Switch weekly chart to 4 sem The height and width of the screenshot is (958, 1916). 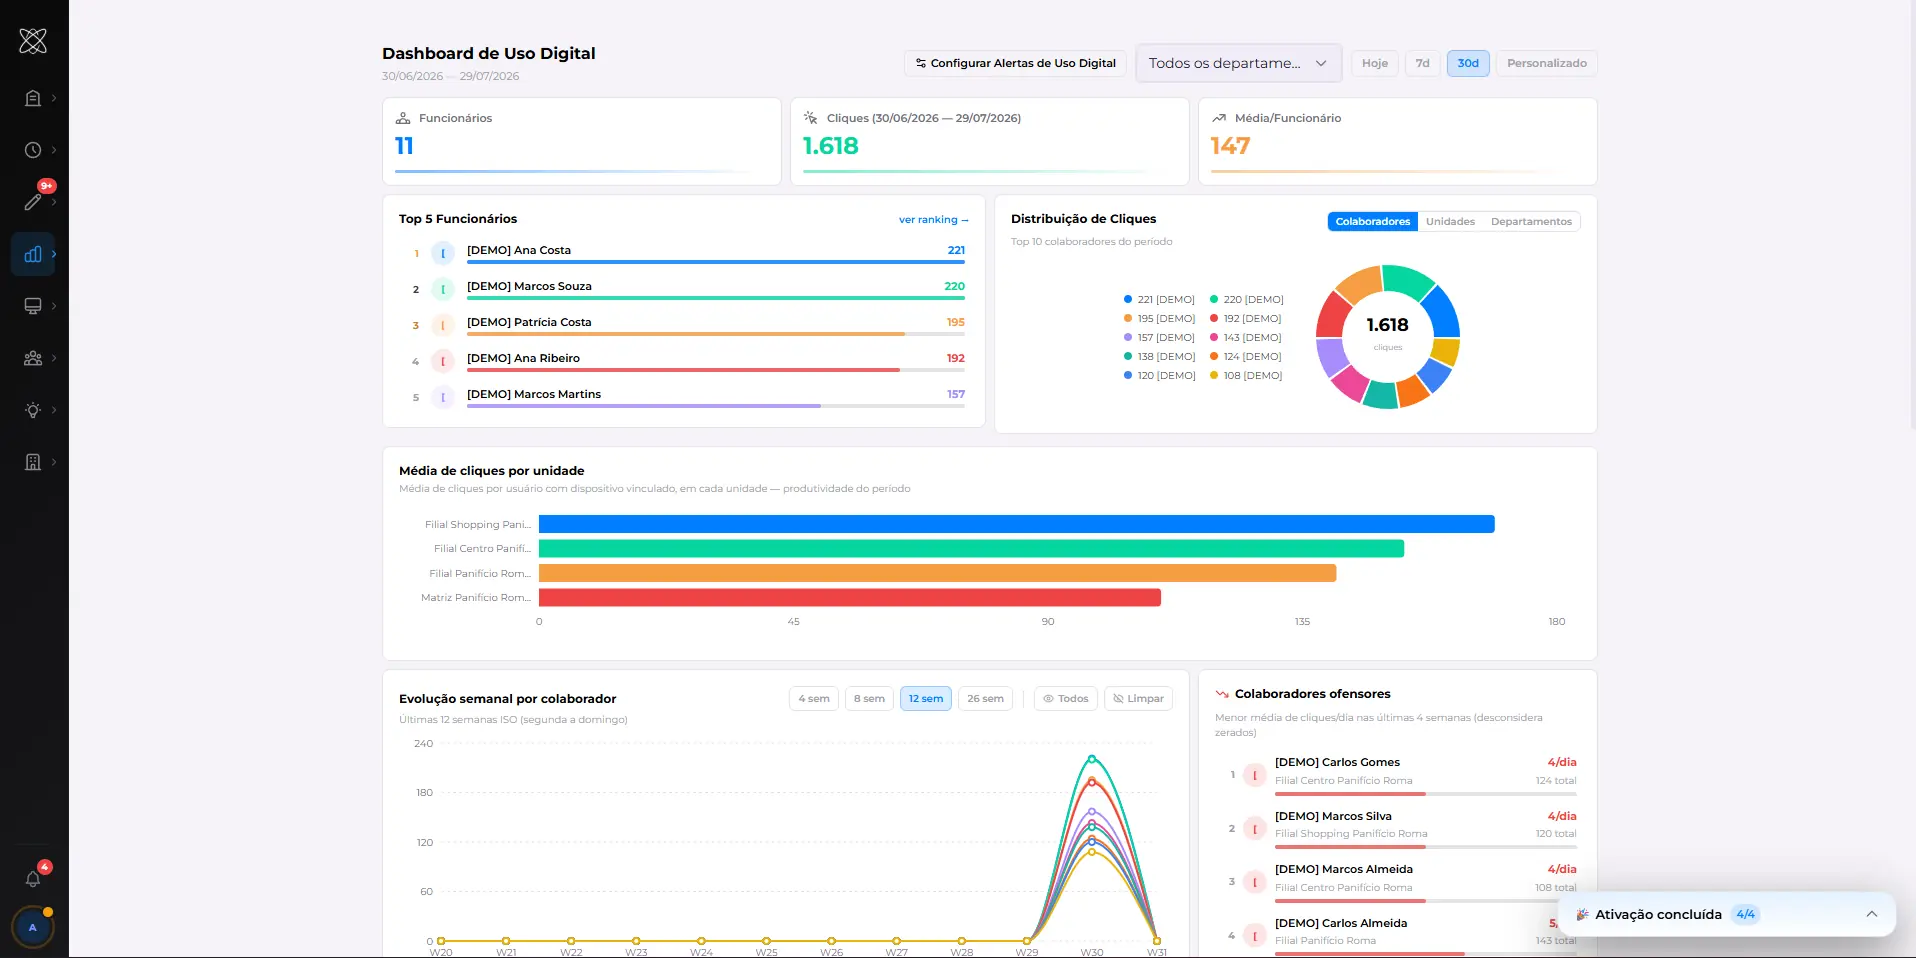click(x=814, y=699)
